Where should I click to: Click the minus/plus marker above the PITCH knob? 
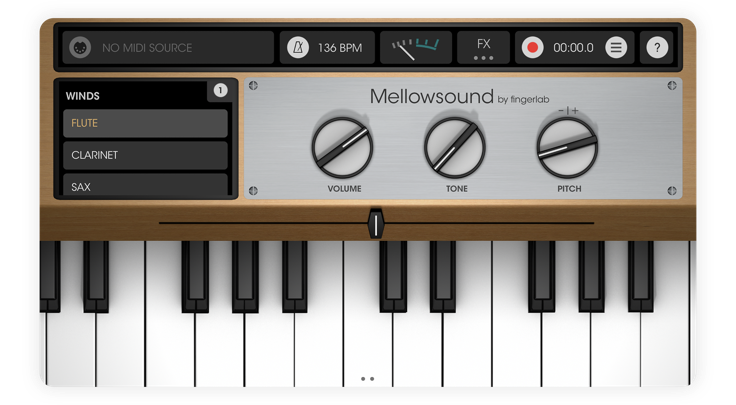(568, 111)
